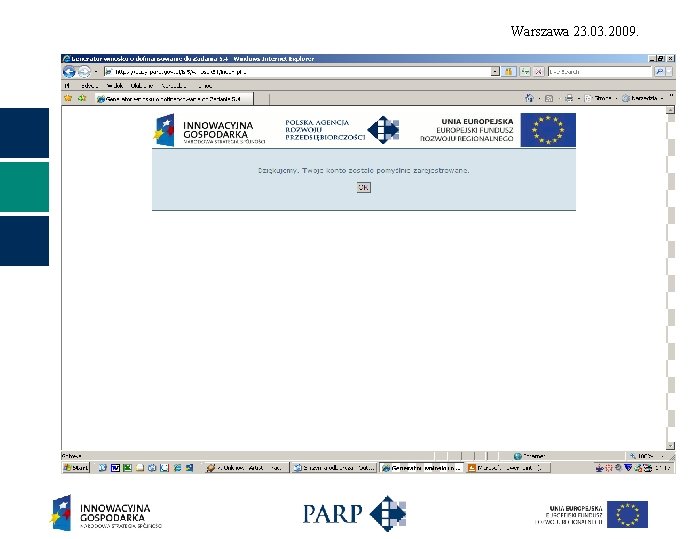Screen dimensions: 700x539
Task: Launch Excel from the quick launch bar
Action: (127, 468)
